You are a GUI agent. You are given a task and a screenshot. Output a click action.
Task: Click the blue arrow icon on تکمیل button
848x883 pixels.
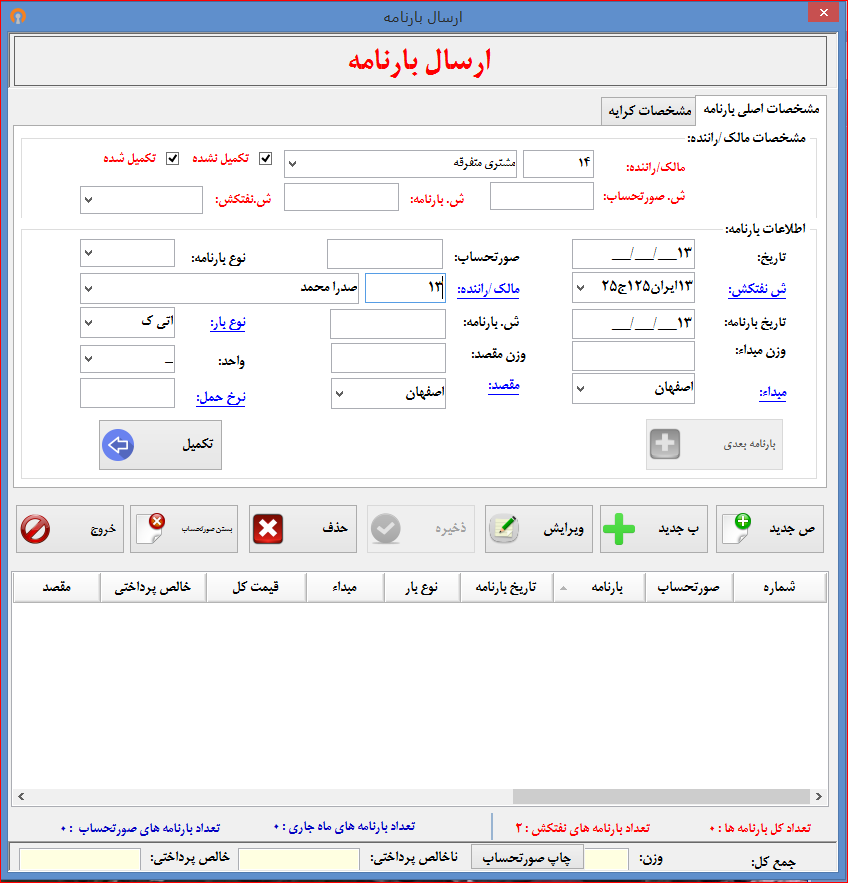click(x=118, y=445)
